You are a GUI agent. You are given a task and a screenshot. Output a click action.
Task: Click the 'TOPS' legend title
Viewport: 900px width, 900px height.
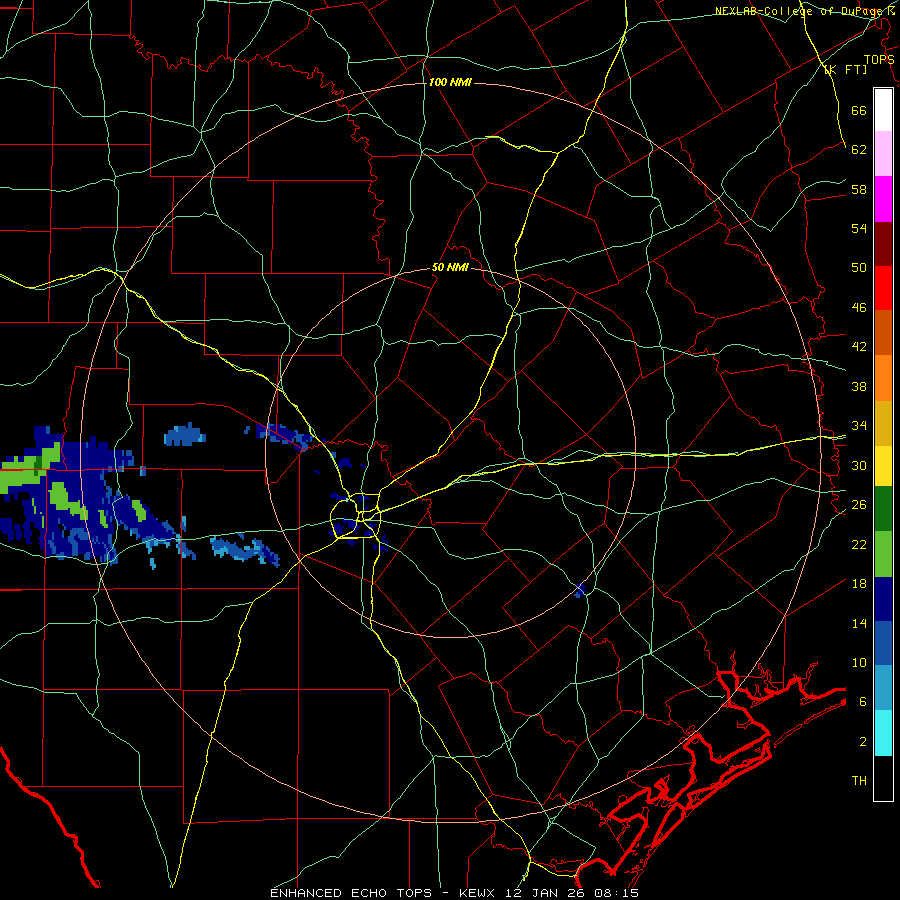879,60
